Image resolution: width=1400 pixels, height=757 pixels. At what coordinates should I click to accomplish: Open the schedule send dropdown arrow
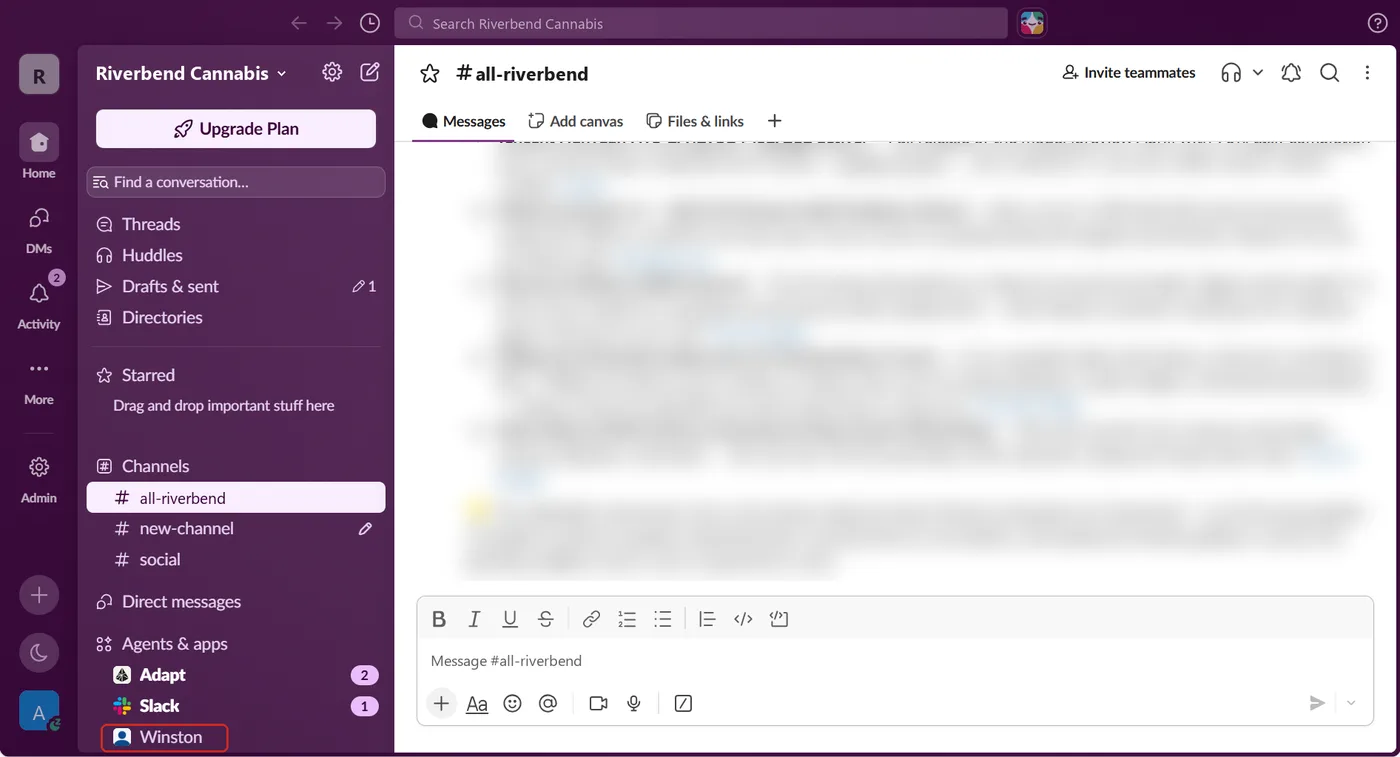[x=1351, y=703]
